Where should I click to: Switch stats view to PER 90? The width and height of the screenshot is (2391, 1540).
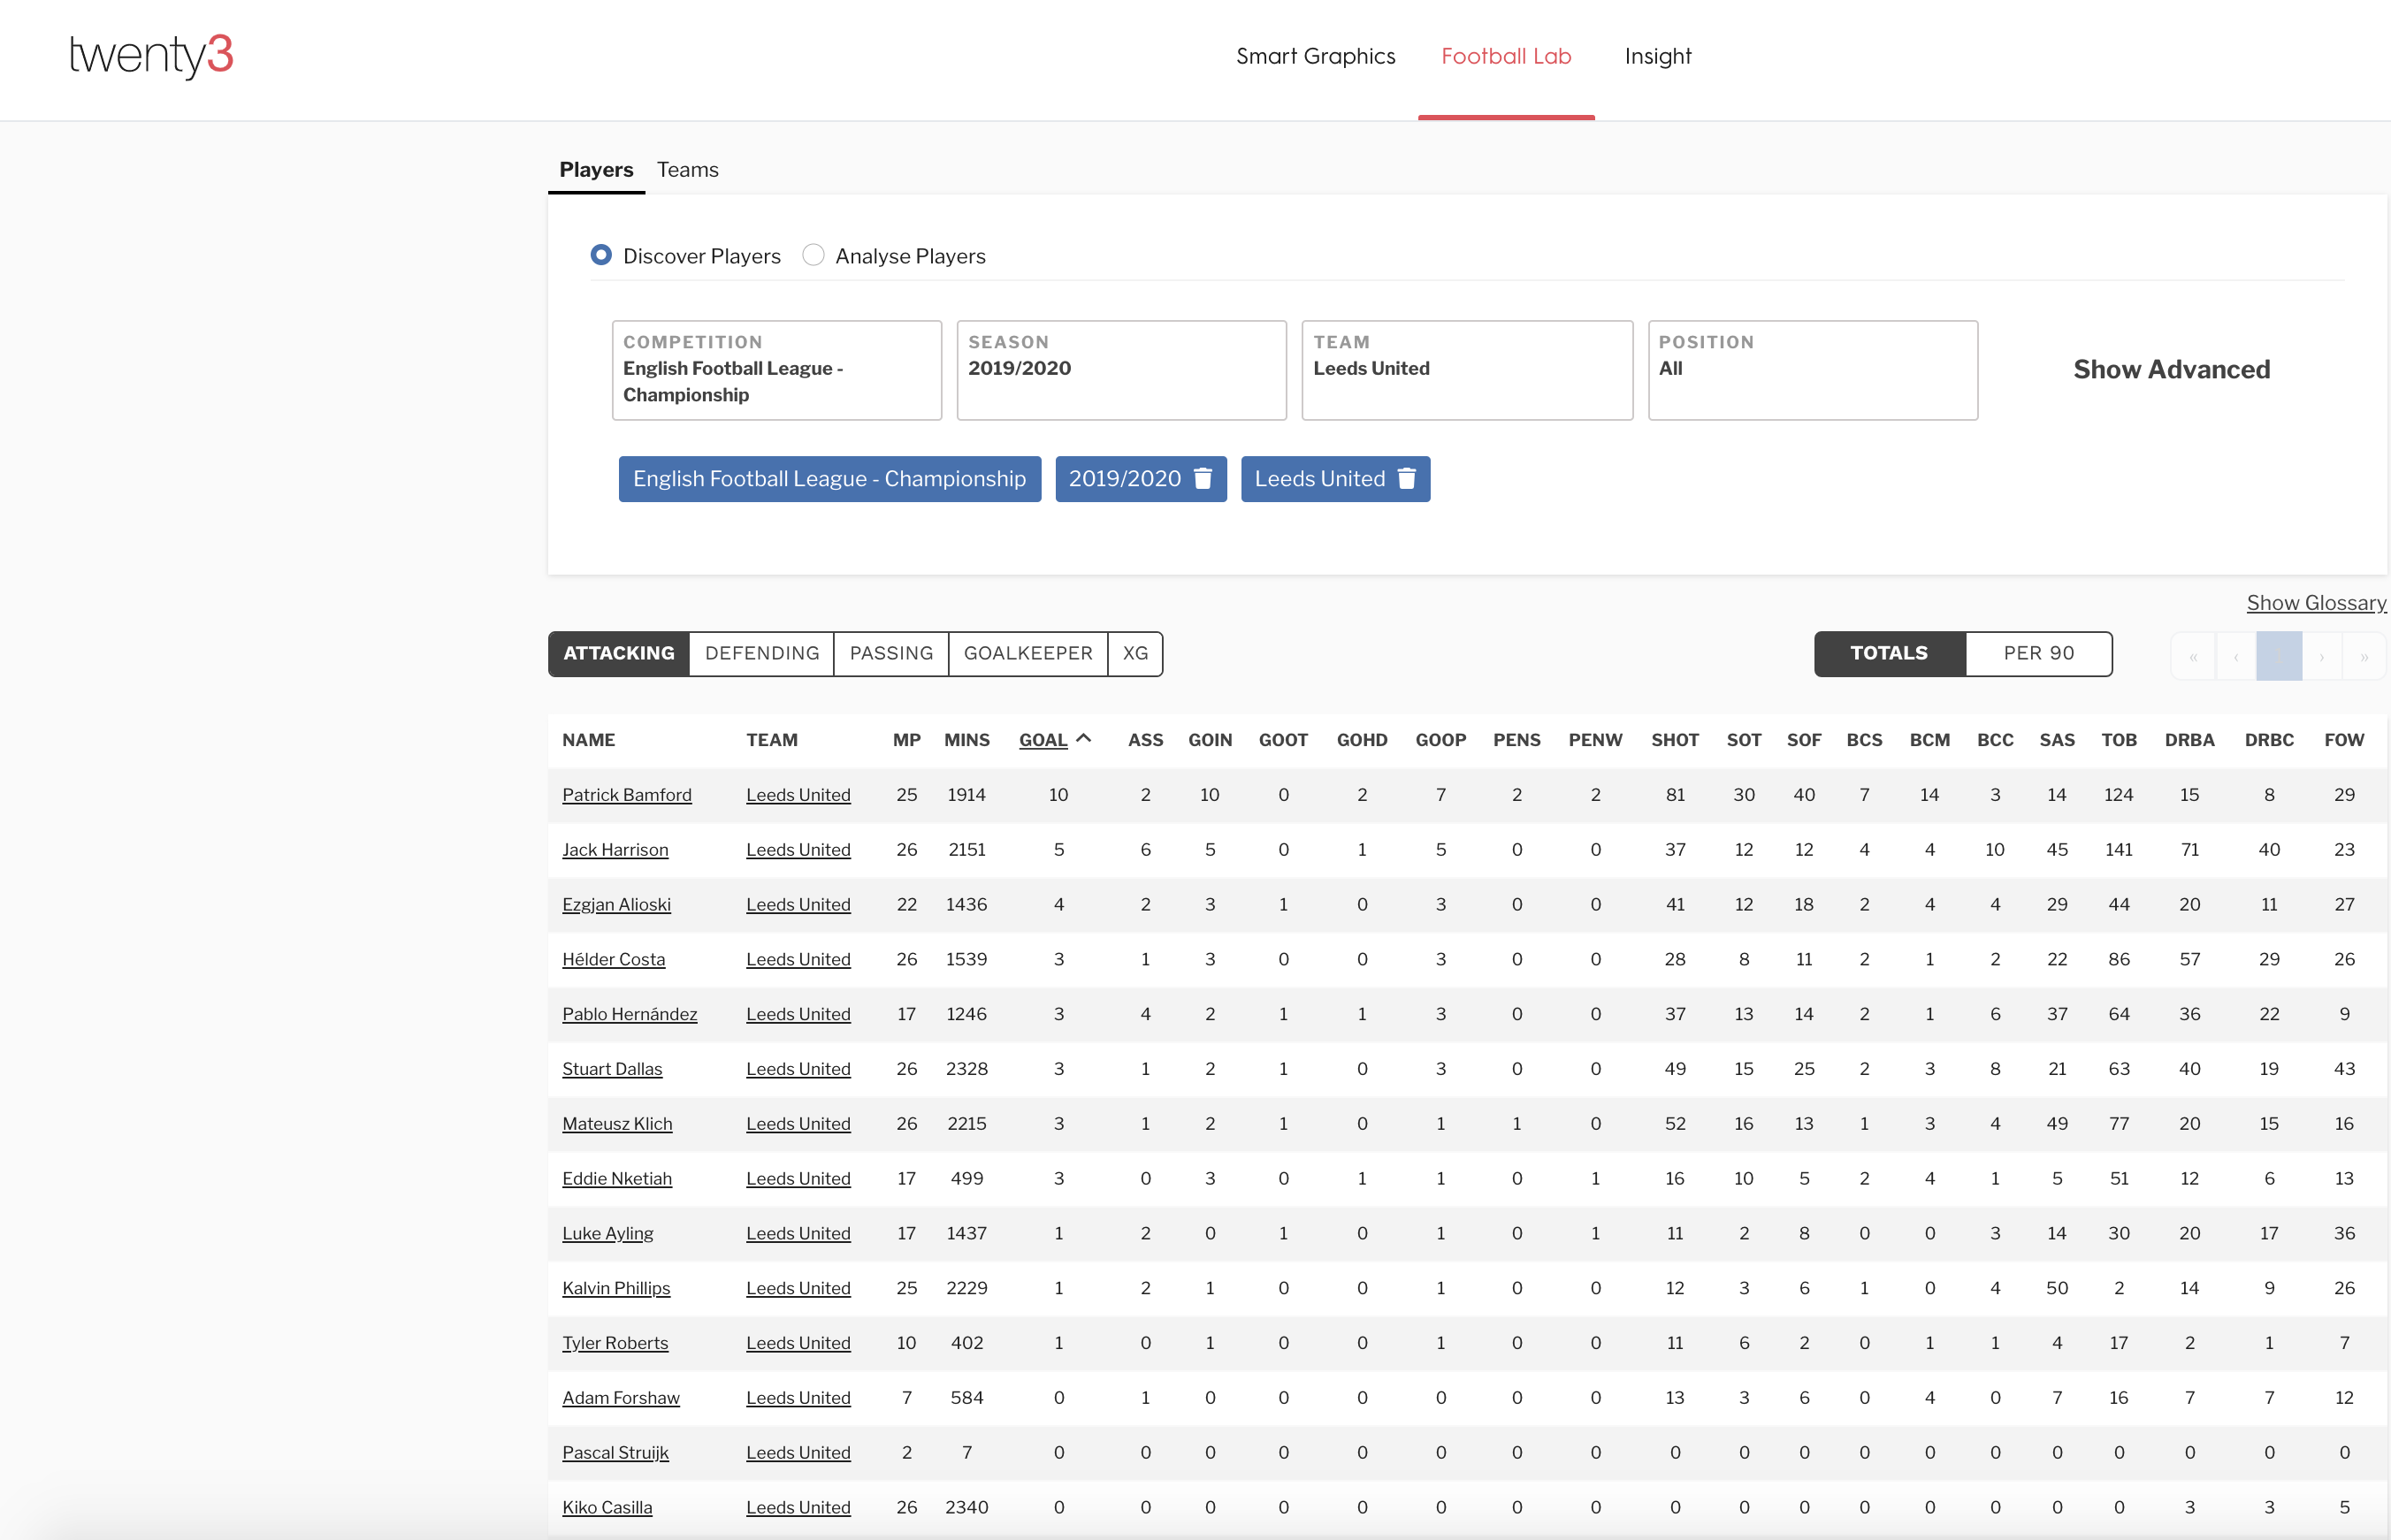(2039, 653)
